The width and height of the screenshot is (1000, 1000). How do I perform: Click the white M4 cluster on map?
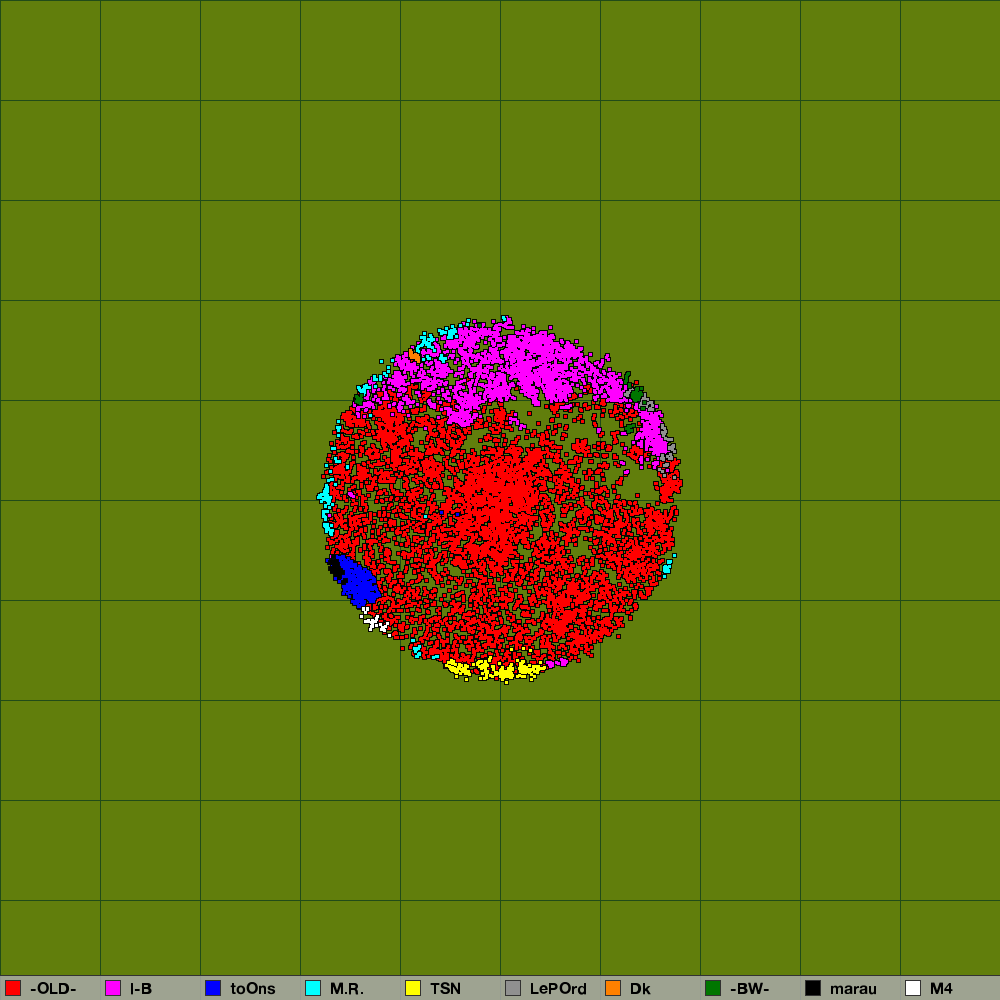(x=375, y=621)
